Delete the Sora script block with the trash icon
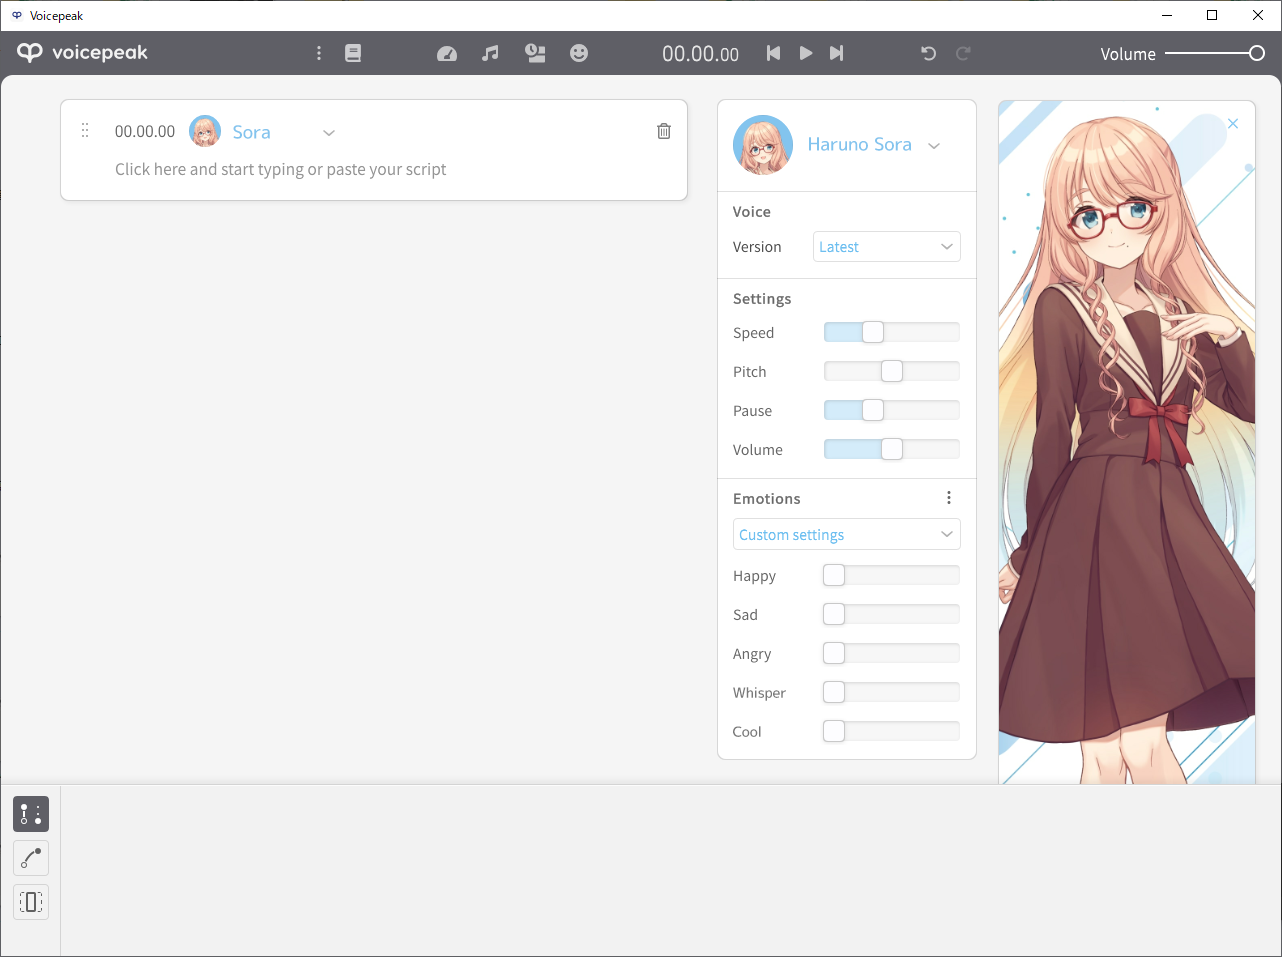Image resolution: width=1282 pixels, height=957 pixels. click(664, 131)
